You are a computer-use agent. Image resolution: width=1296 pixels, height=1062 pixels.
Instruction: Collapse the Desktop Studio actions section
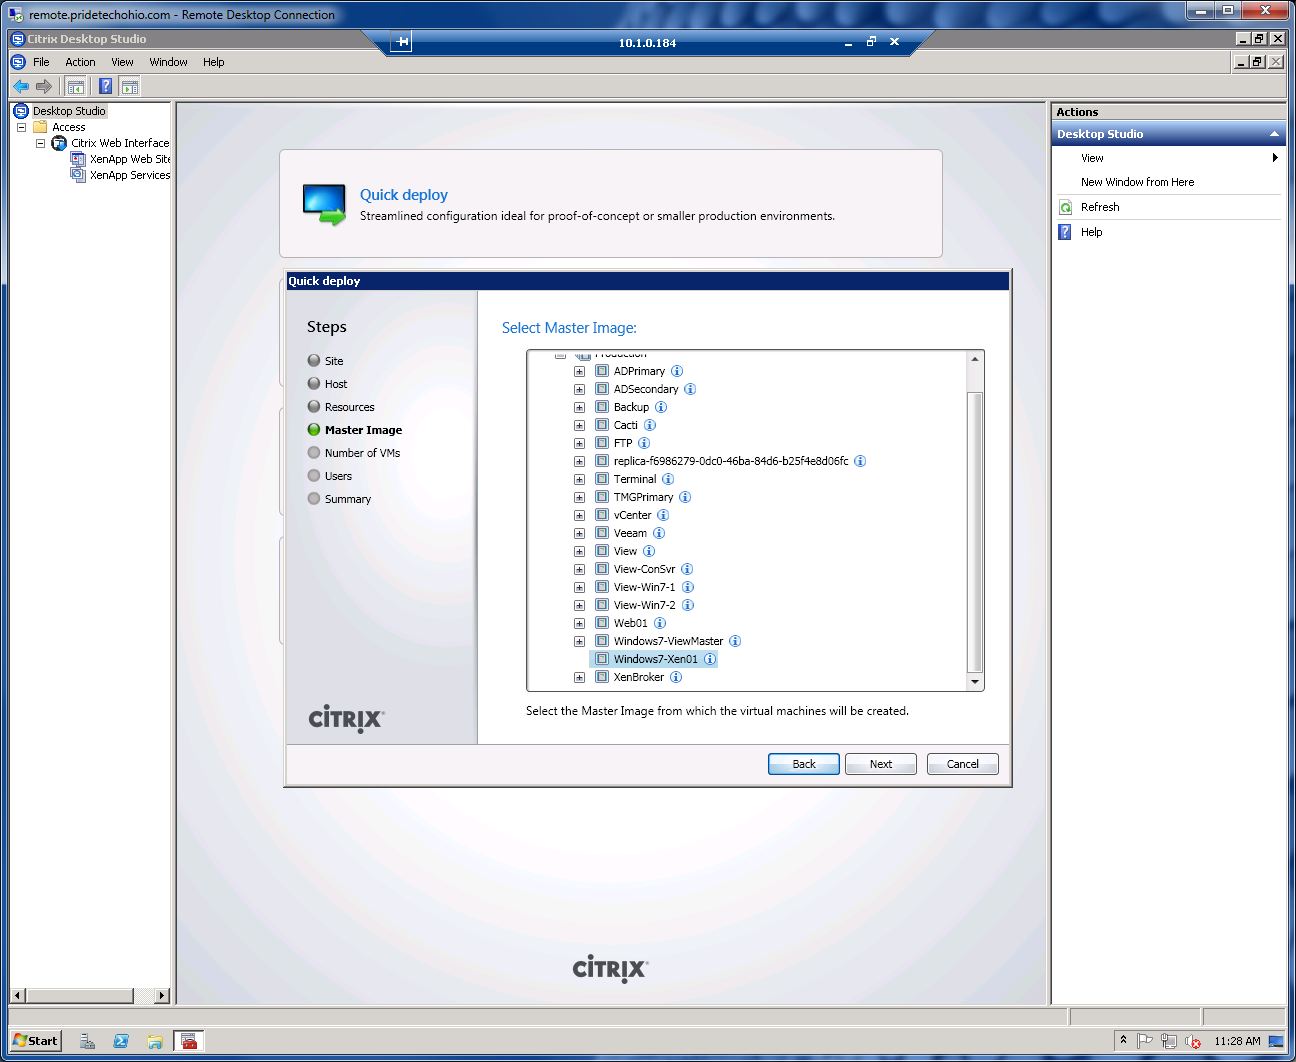coord(1274,134)
